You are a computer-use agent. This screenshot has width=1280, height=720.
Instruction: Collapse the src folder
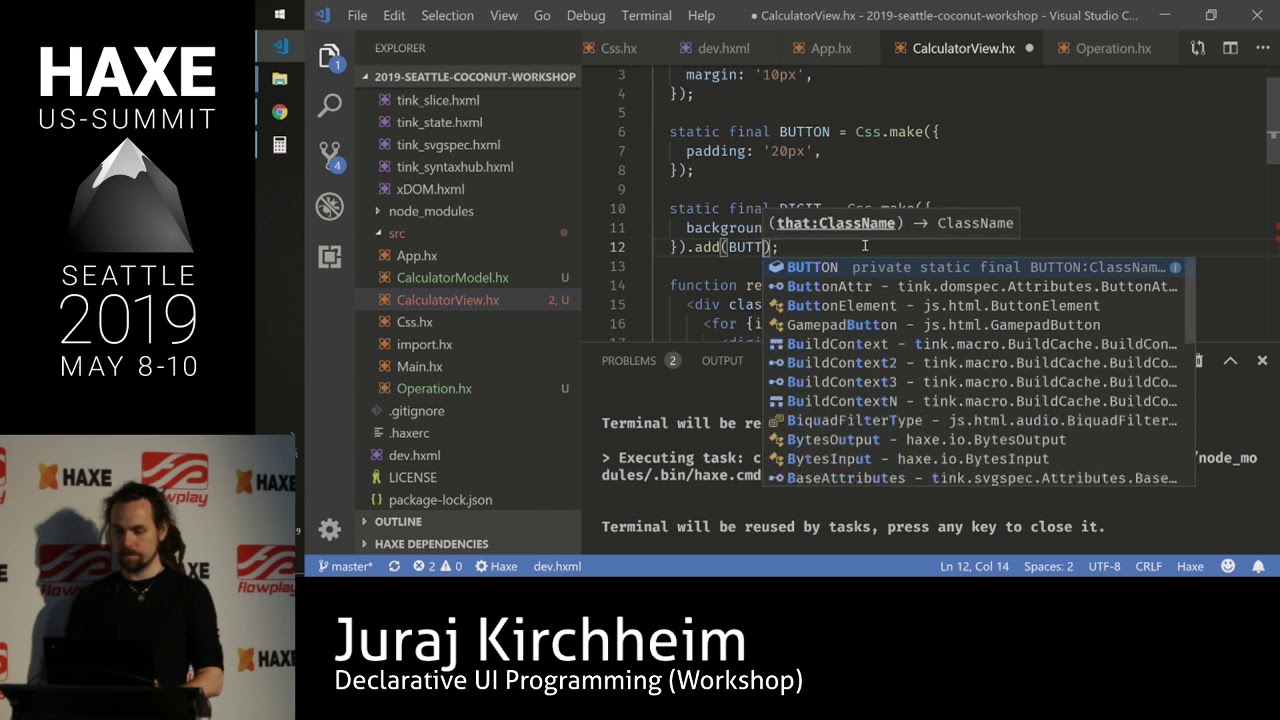coord(397,233)
